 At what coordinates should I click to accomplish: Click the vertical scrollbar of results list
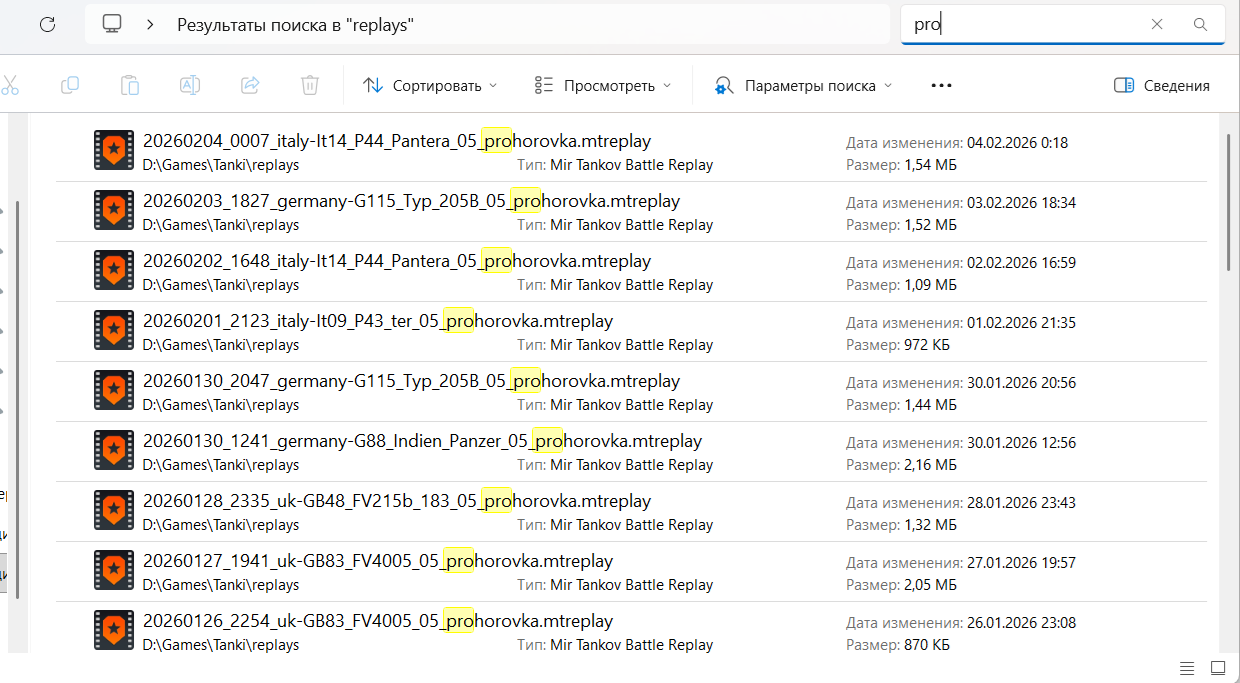pos(1229,200)
